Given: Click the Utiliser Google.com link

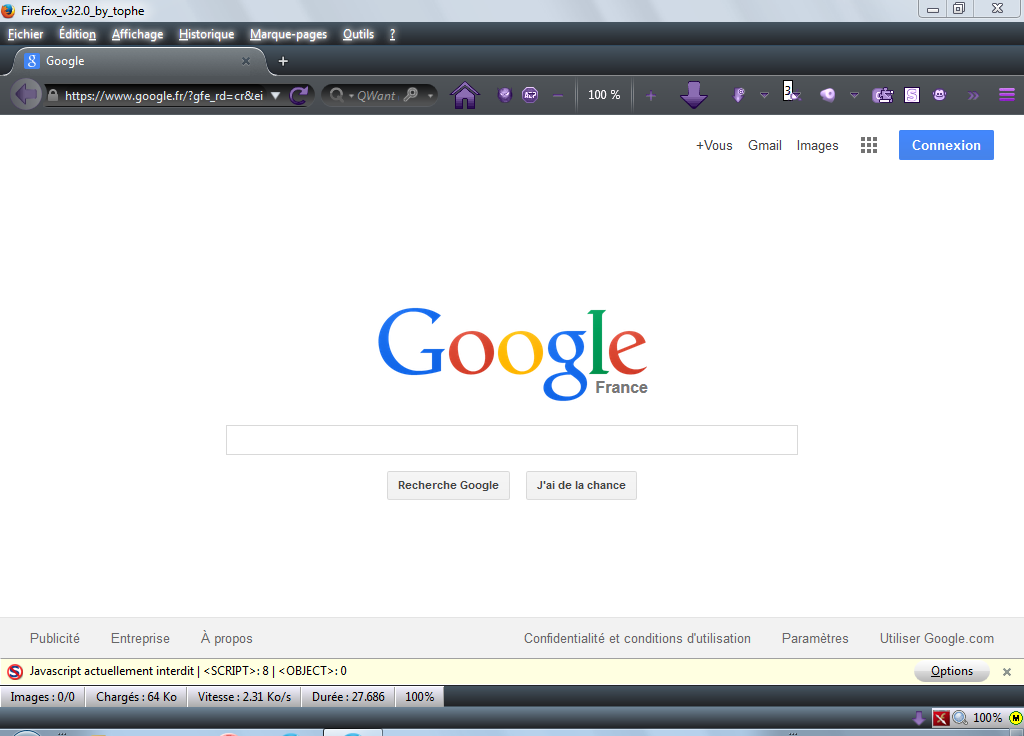Looking at the screenshot, I should tap(936, 638).
